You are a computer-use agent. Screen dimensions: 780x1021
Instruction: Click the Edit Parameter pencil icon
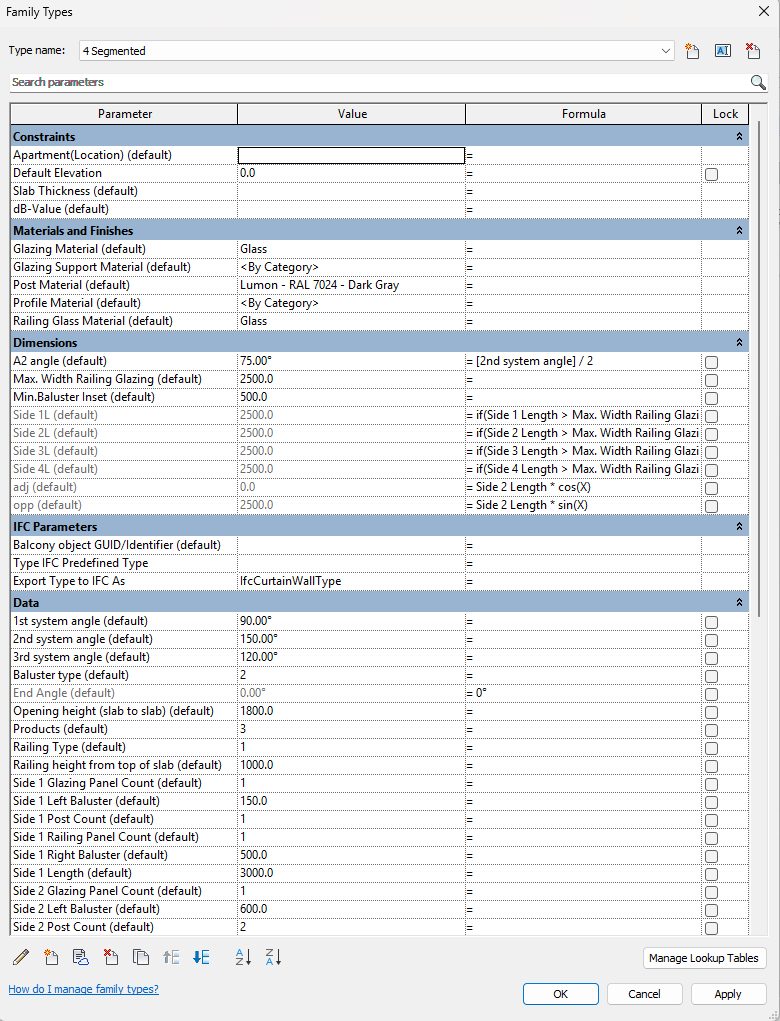tap(21, 957)
